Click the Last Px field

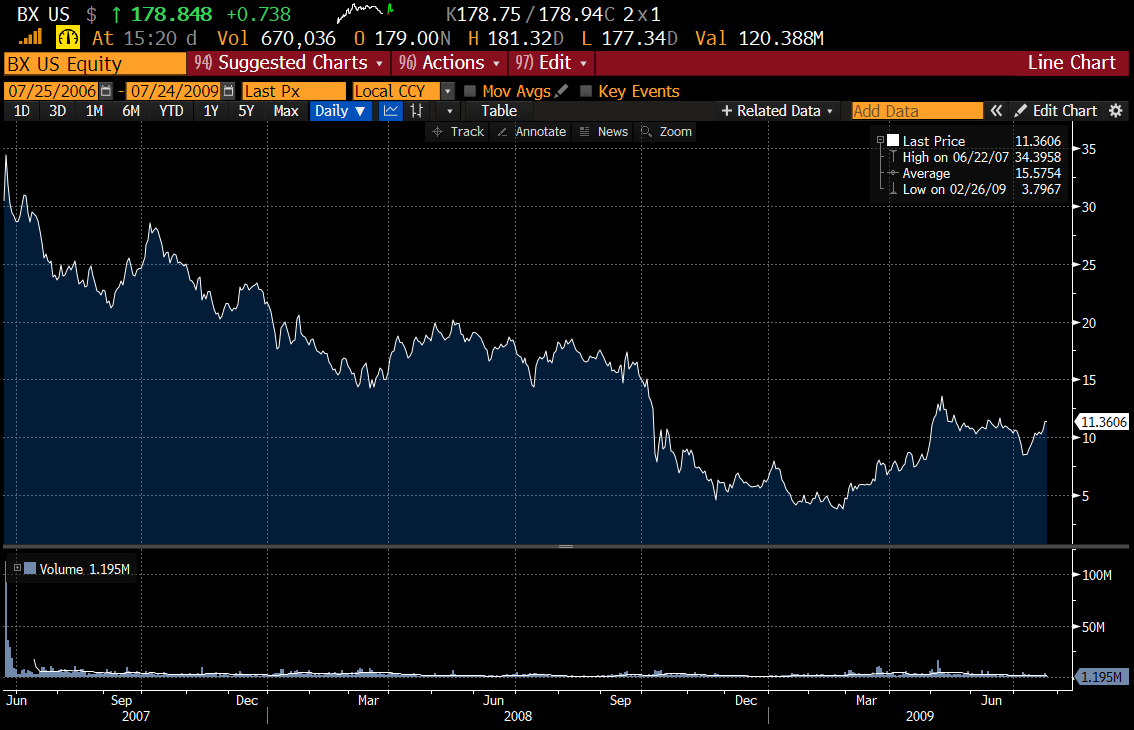click(294, 90)
